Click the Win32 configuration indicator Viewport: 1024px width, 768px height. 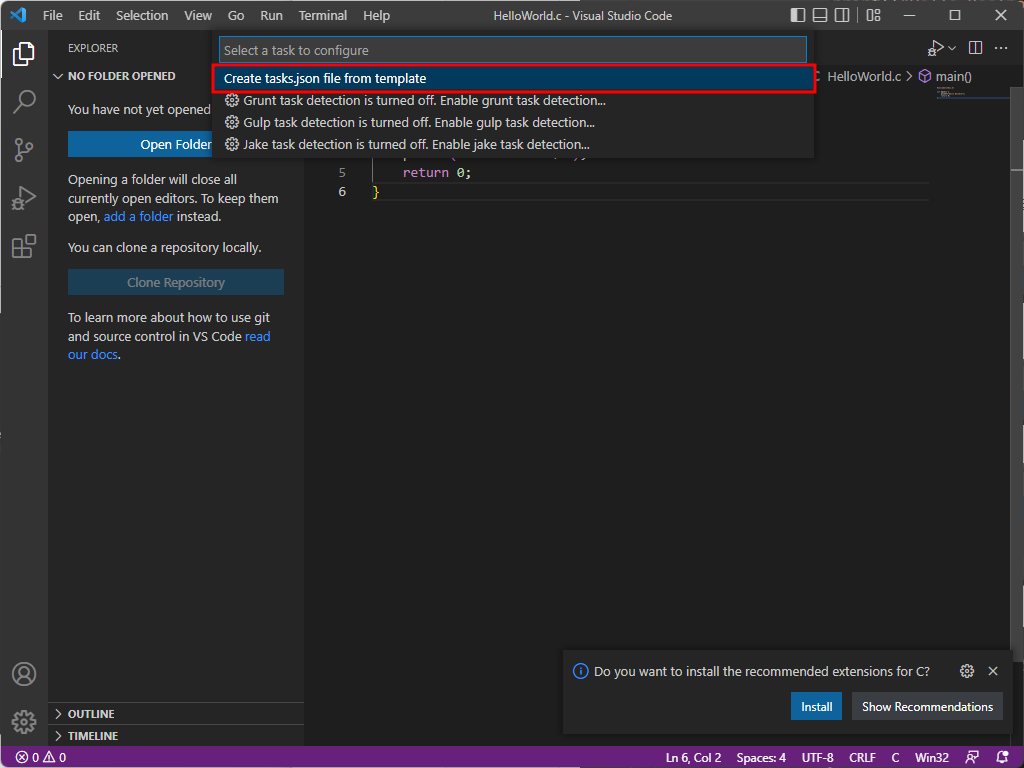tap(932, 758)
